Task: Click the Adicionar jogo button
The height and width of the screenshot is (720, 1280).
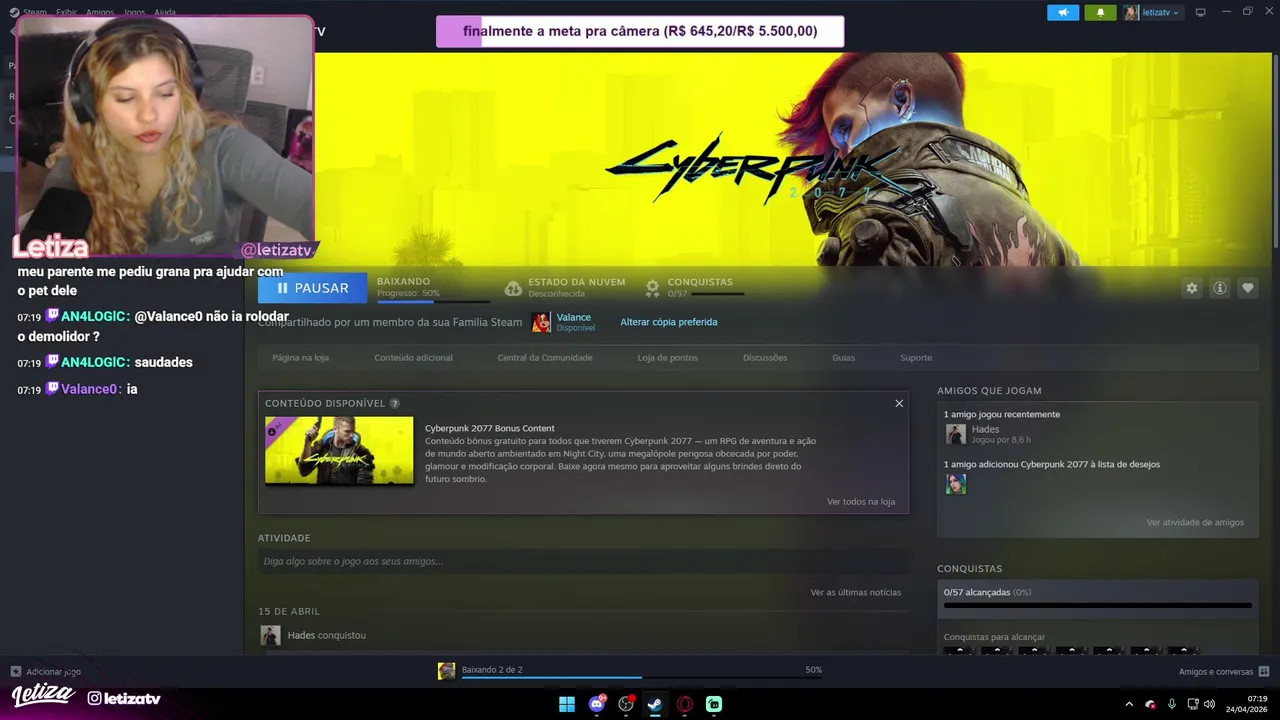Action: click(46, 672)
